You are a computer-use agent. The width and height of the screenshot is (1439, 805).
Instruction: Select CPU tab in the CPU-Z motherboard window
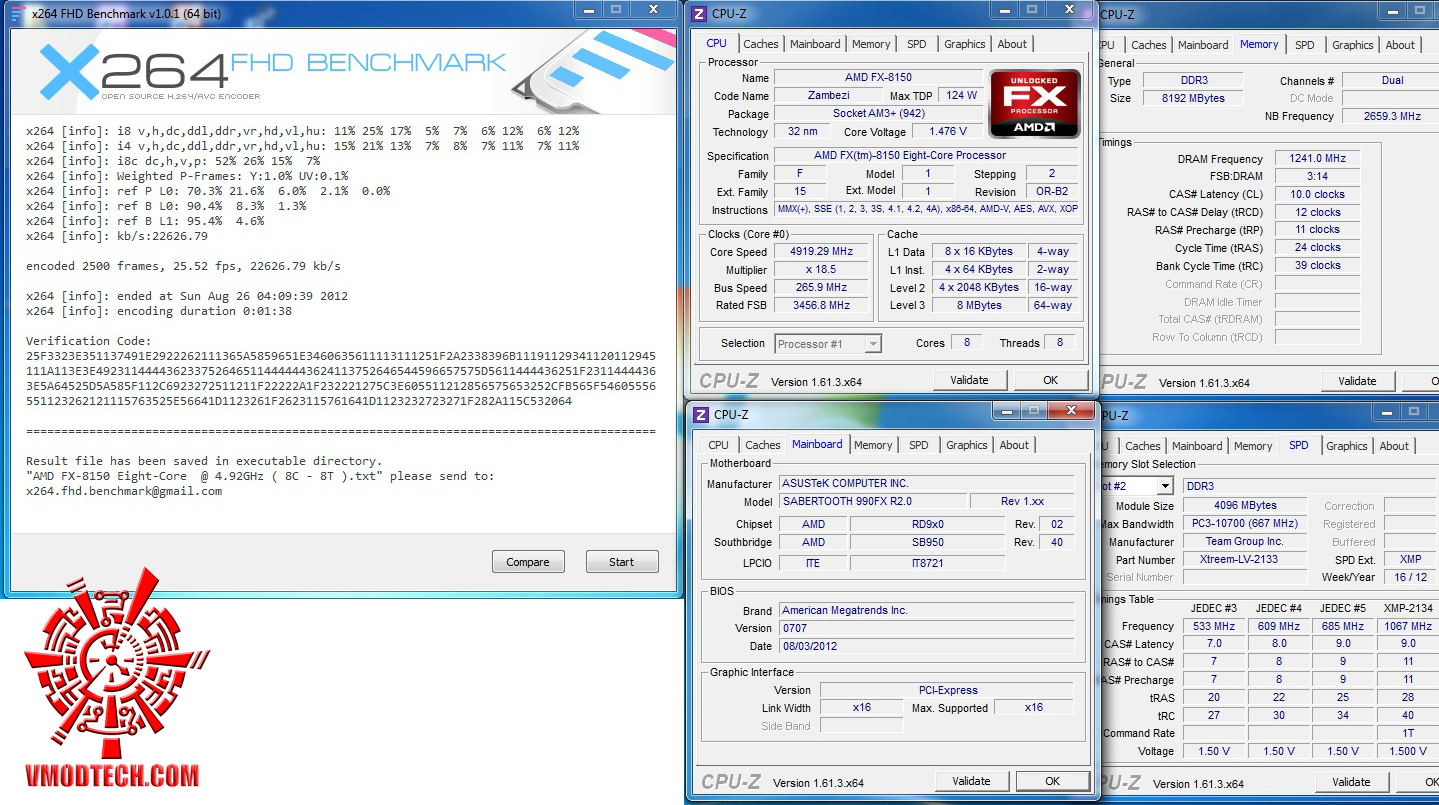pyautogui.click(x=719, y=445)
